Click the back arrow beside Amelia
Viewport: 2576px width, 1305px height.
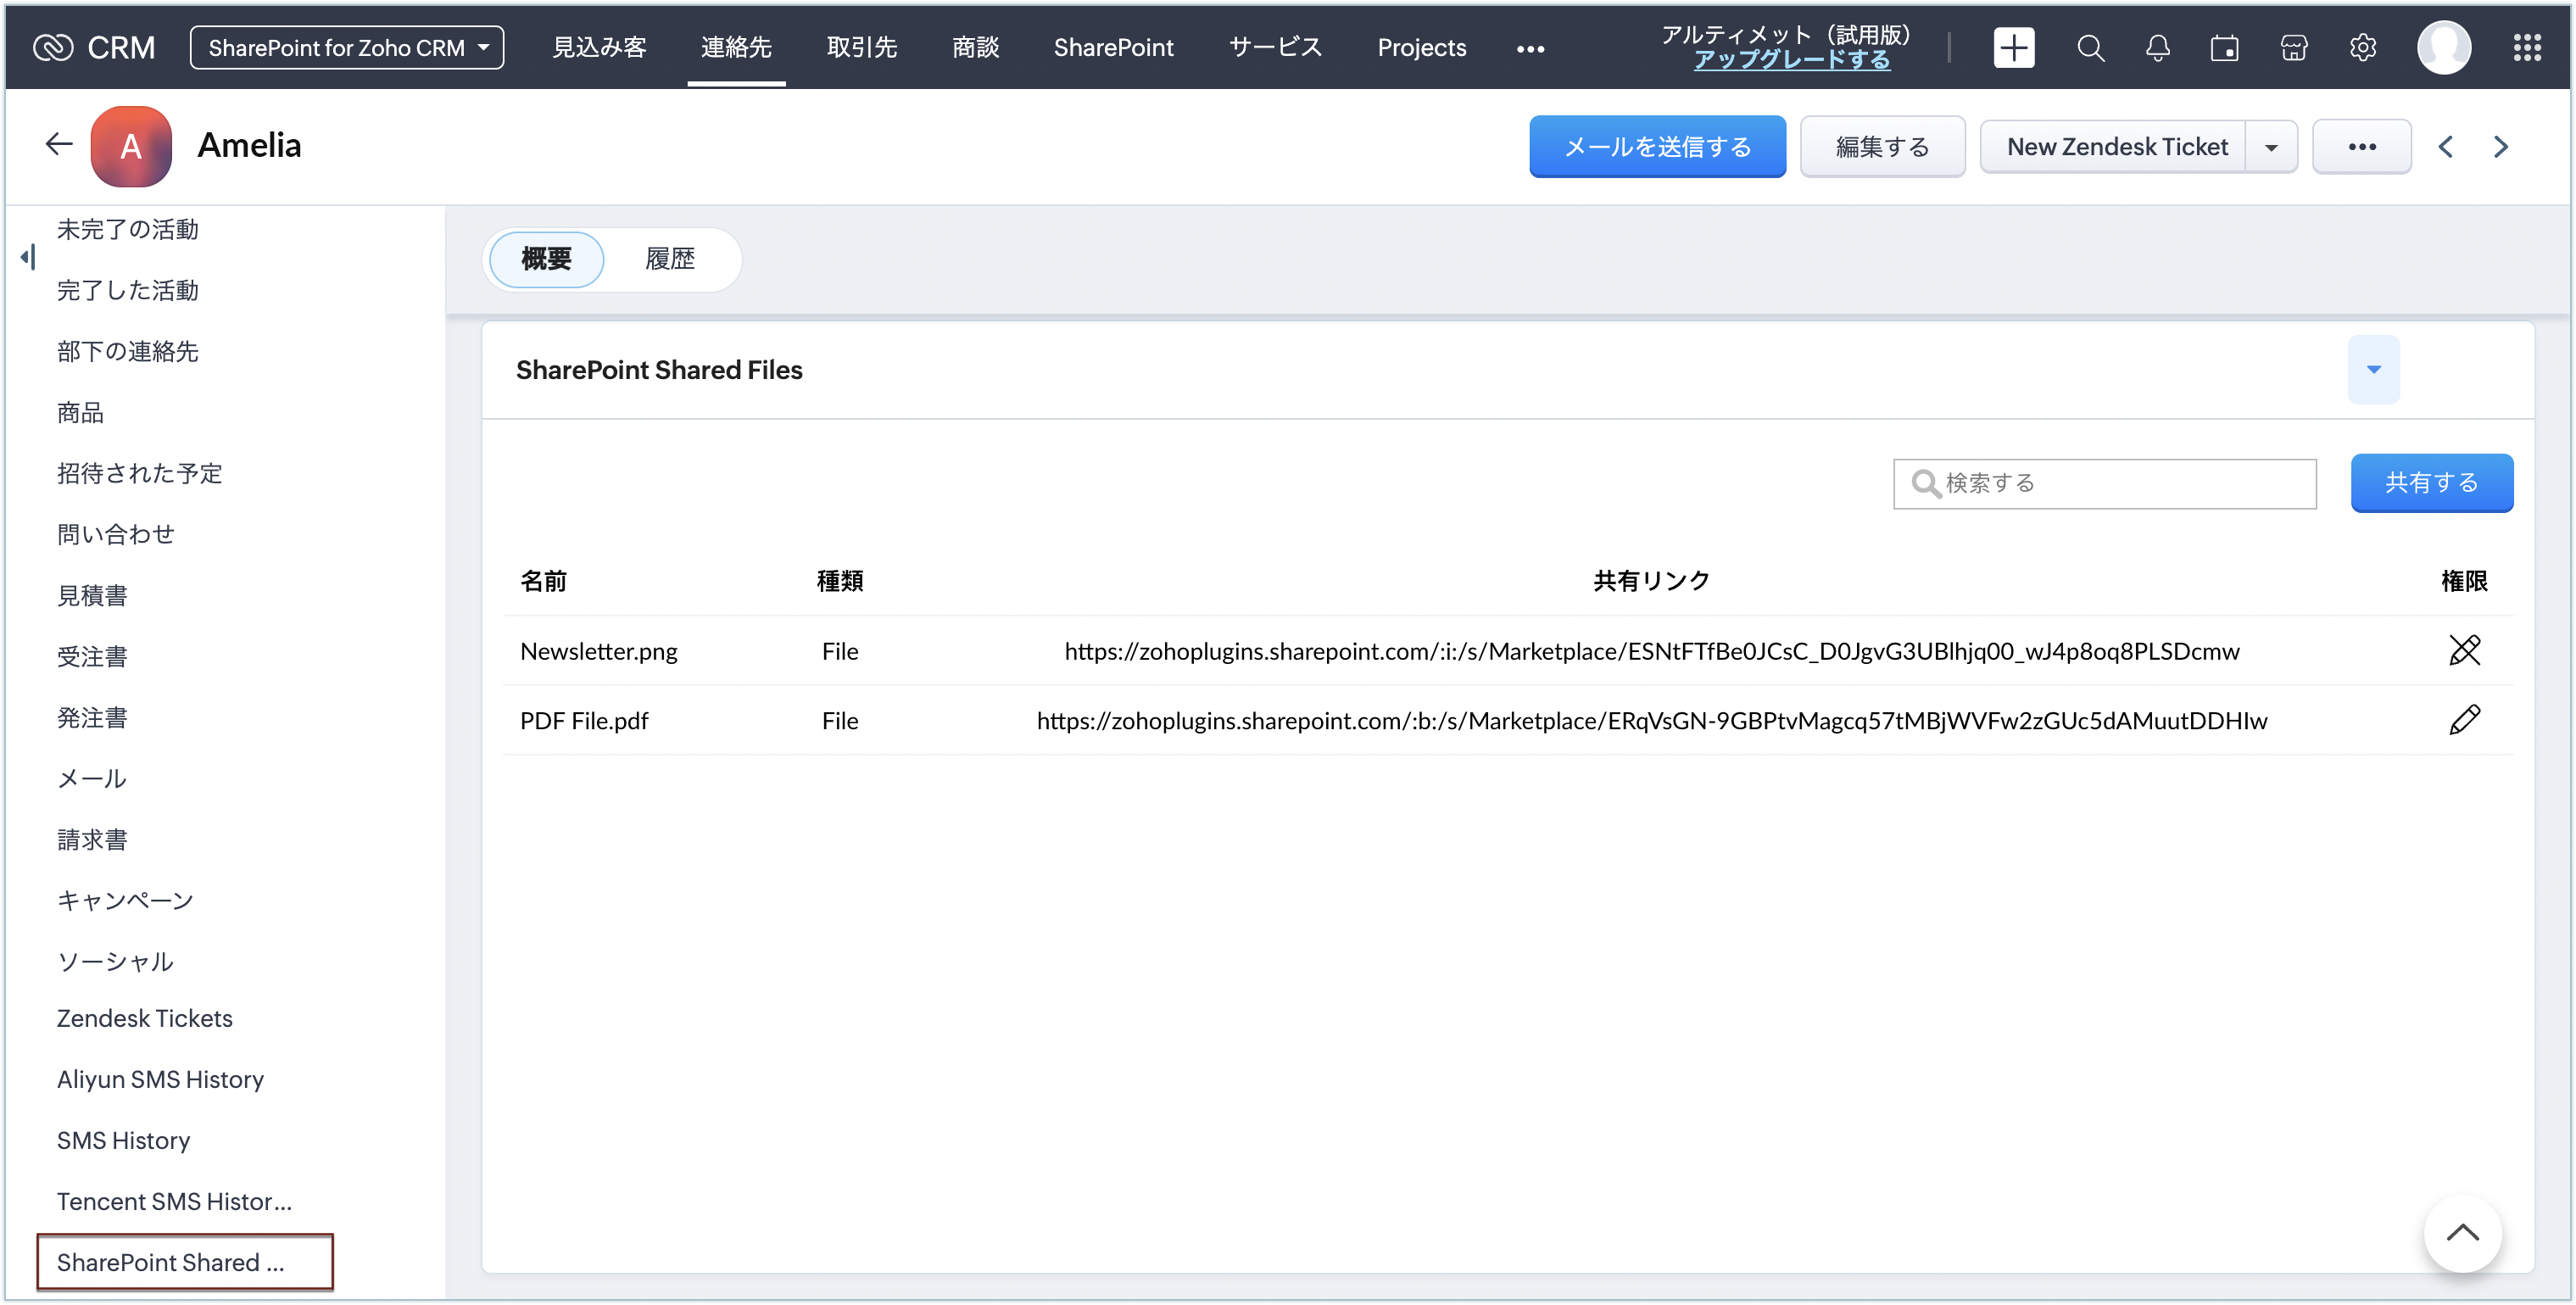click(59, 145)
